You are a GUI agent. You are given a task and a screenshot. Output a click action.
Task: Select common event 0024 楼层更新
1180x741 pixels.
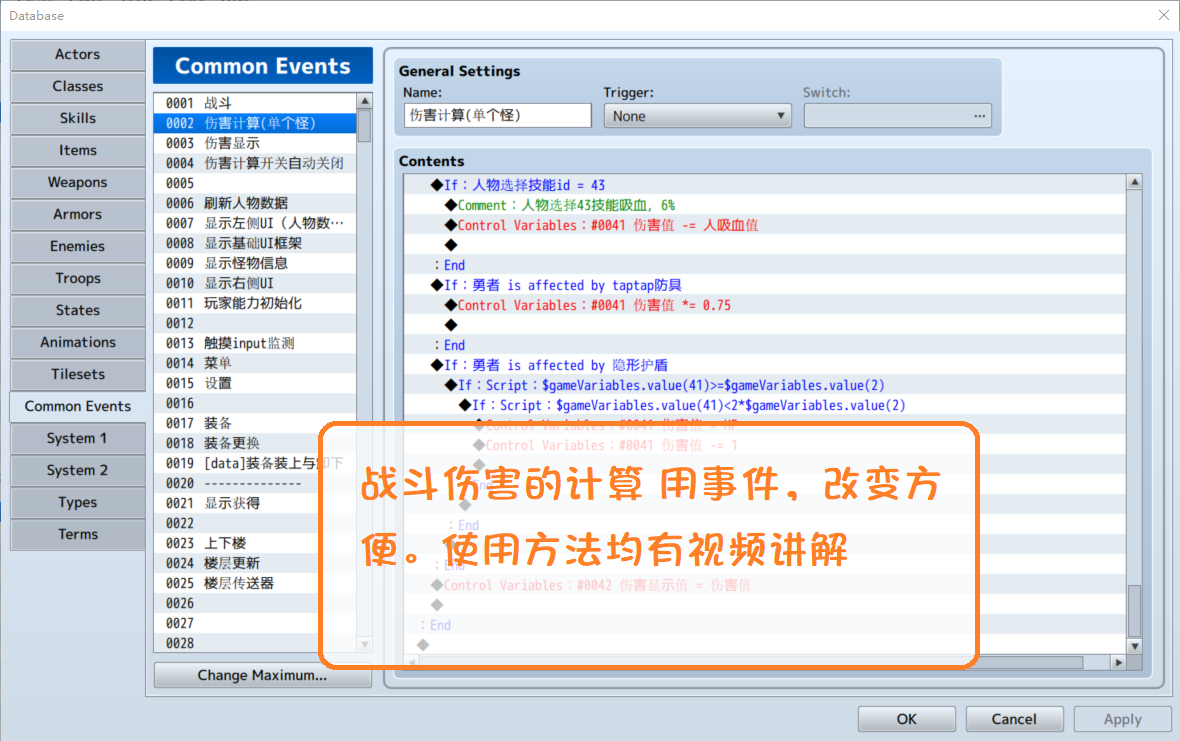point(255,563)
